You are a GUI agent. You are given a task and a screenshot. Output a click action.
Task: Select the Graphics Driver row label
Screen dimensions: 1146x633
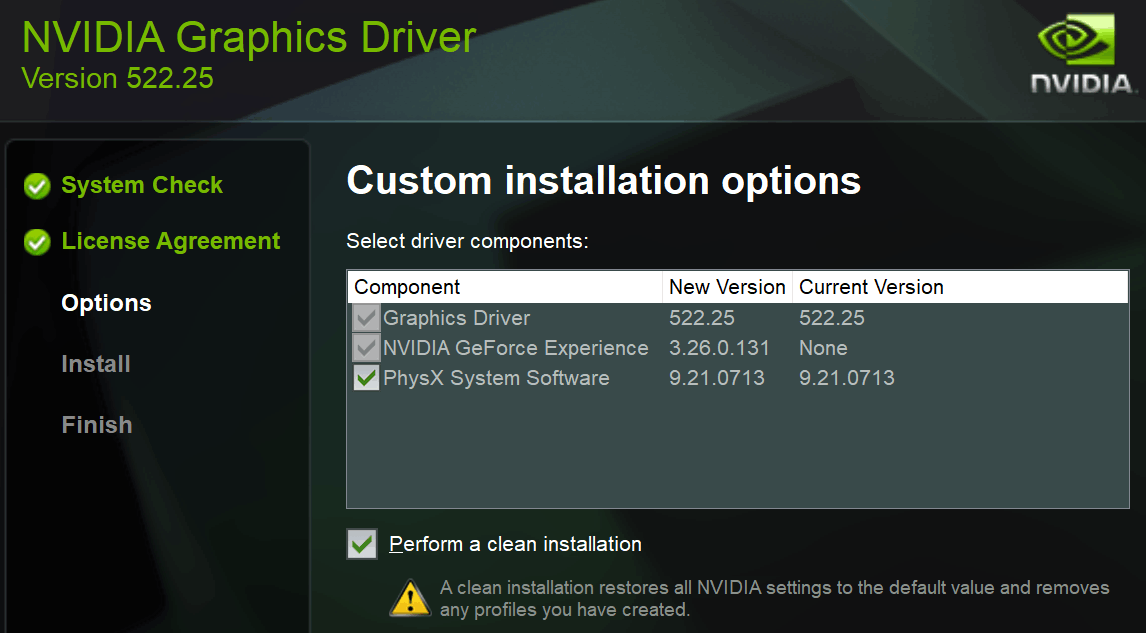tap(457, 318)
